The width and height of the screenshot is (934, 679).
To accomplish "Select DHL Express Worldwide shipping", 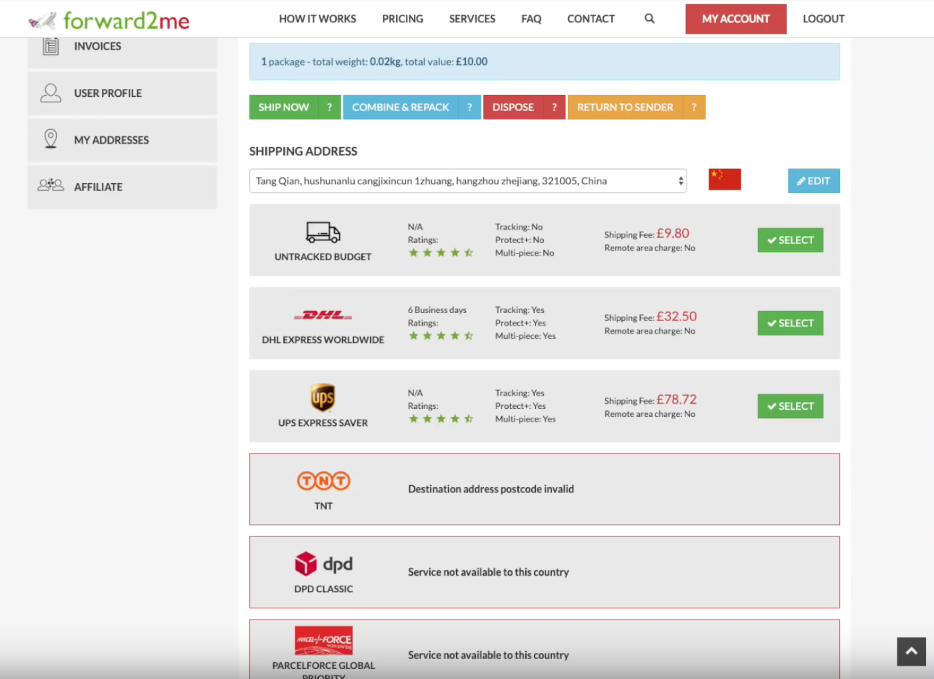I will pyautogui.click(x=790, y=323).
